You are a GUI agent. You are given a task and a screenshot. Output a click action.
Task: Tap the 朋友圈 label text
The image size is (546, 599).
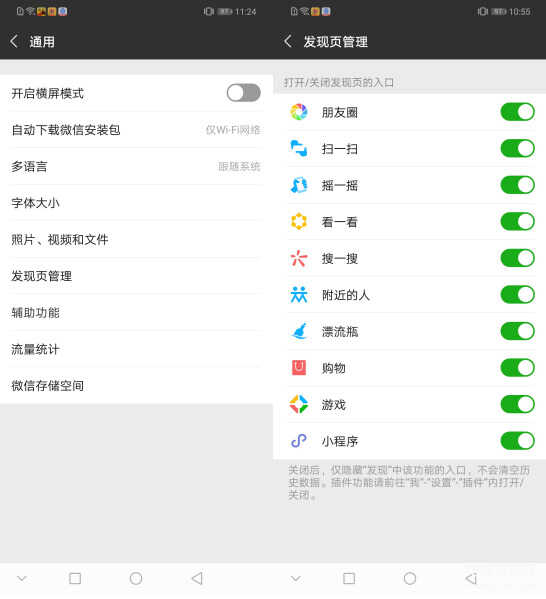(340, 112)
